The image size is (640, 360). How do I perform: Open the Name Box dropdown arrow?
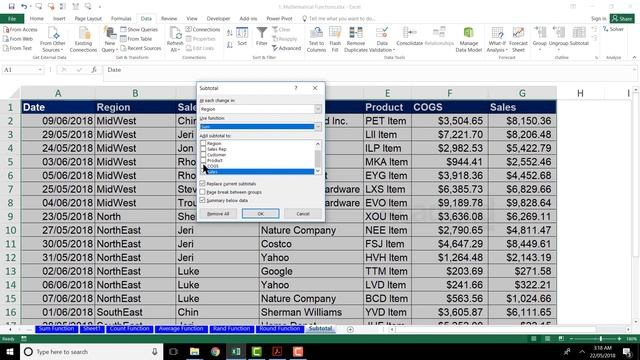click(x=40, y=70)
